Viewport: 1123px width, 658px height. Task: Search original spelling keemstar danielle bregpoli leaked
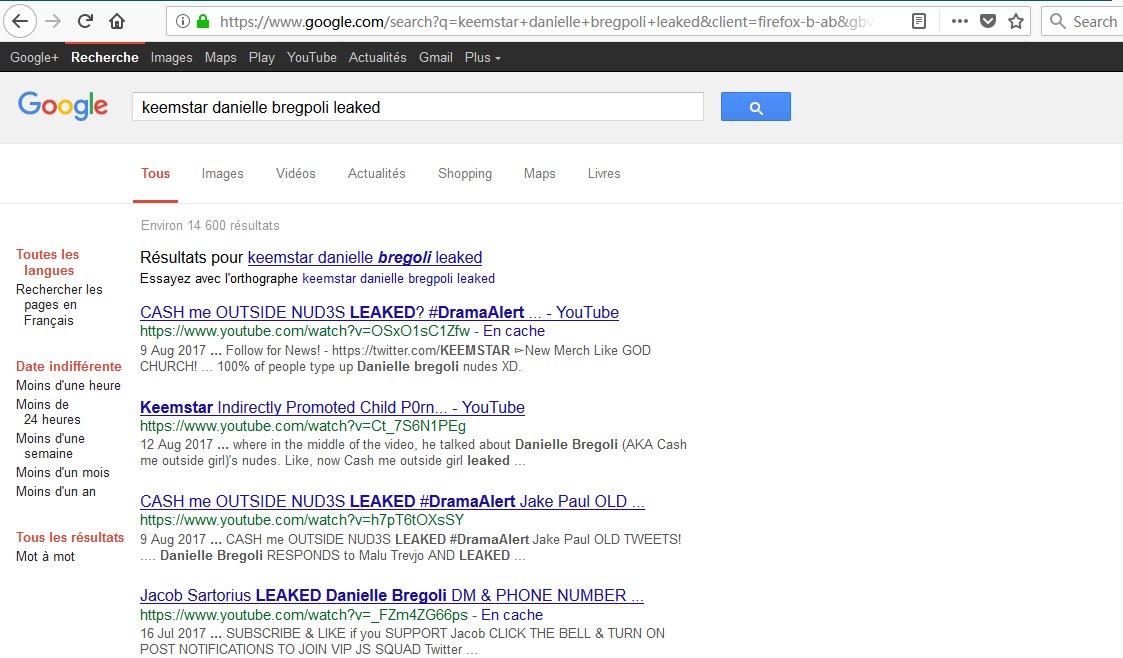click(x=398, y=279)
